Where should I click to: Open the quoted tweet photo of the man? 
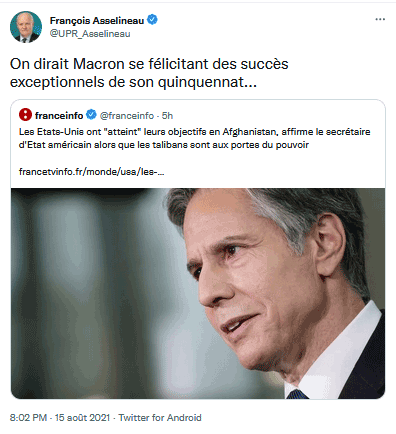pos(198,293)
